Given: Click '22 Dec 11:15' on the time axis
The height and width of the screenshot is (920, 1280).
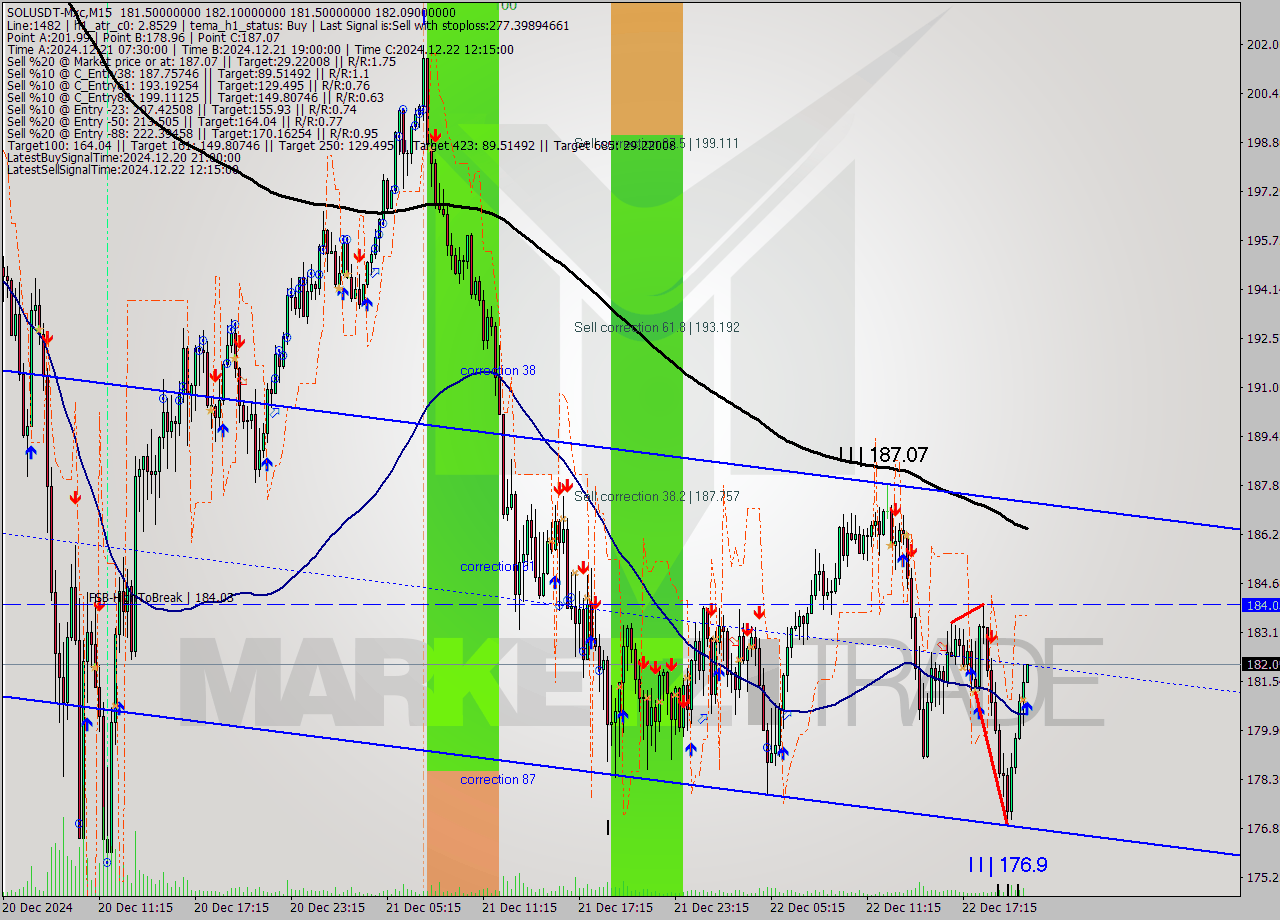Looking at the screenshot, I should pos(903,908).
